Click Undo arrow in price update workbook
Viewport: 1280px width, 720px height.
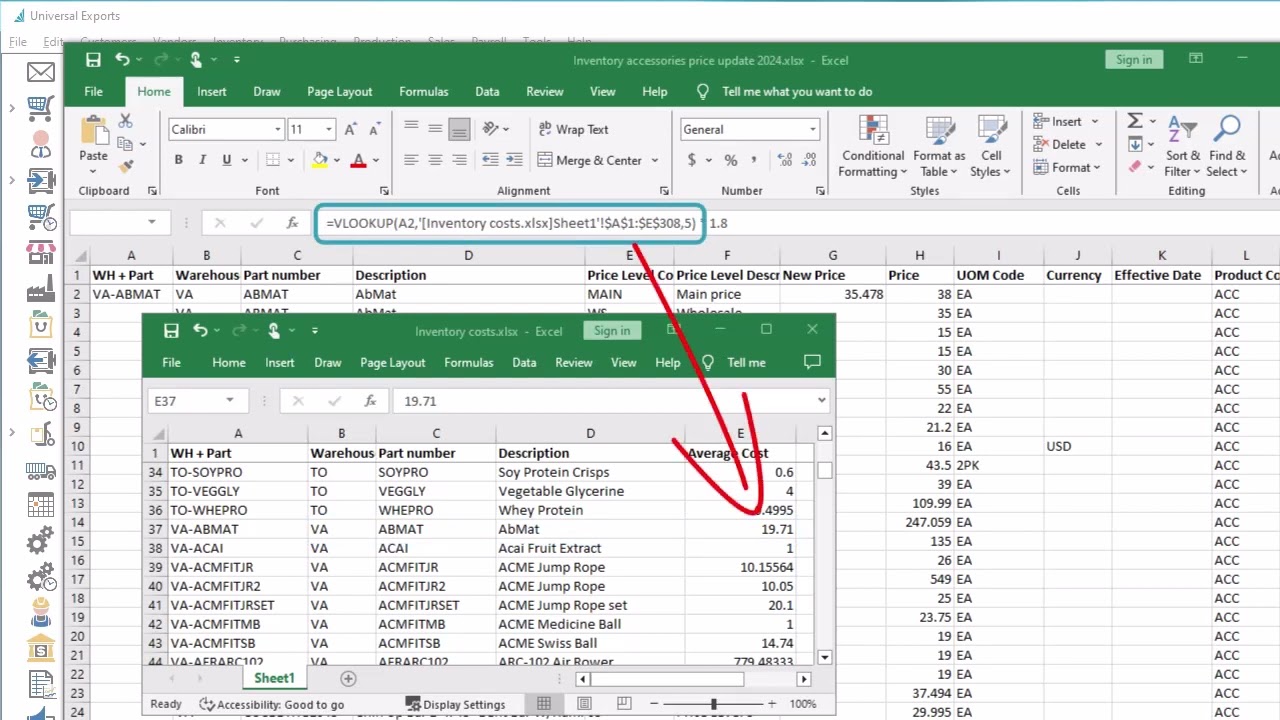(x=122, y=60)
